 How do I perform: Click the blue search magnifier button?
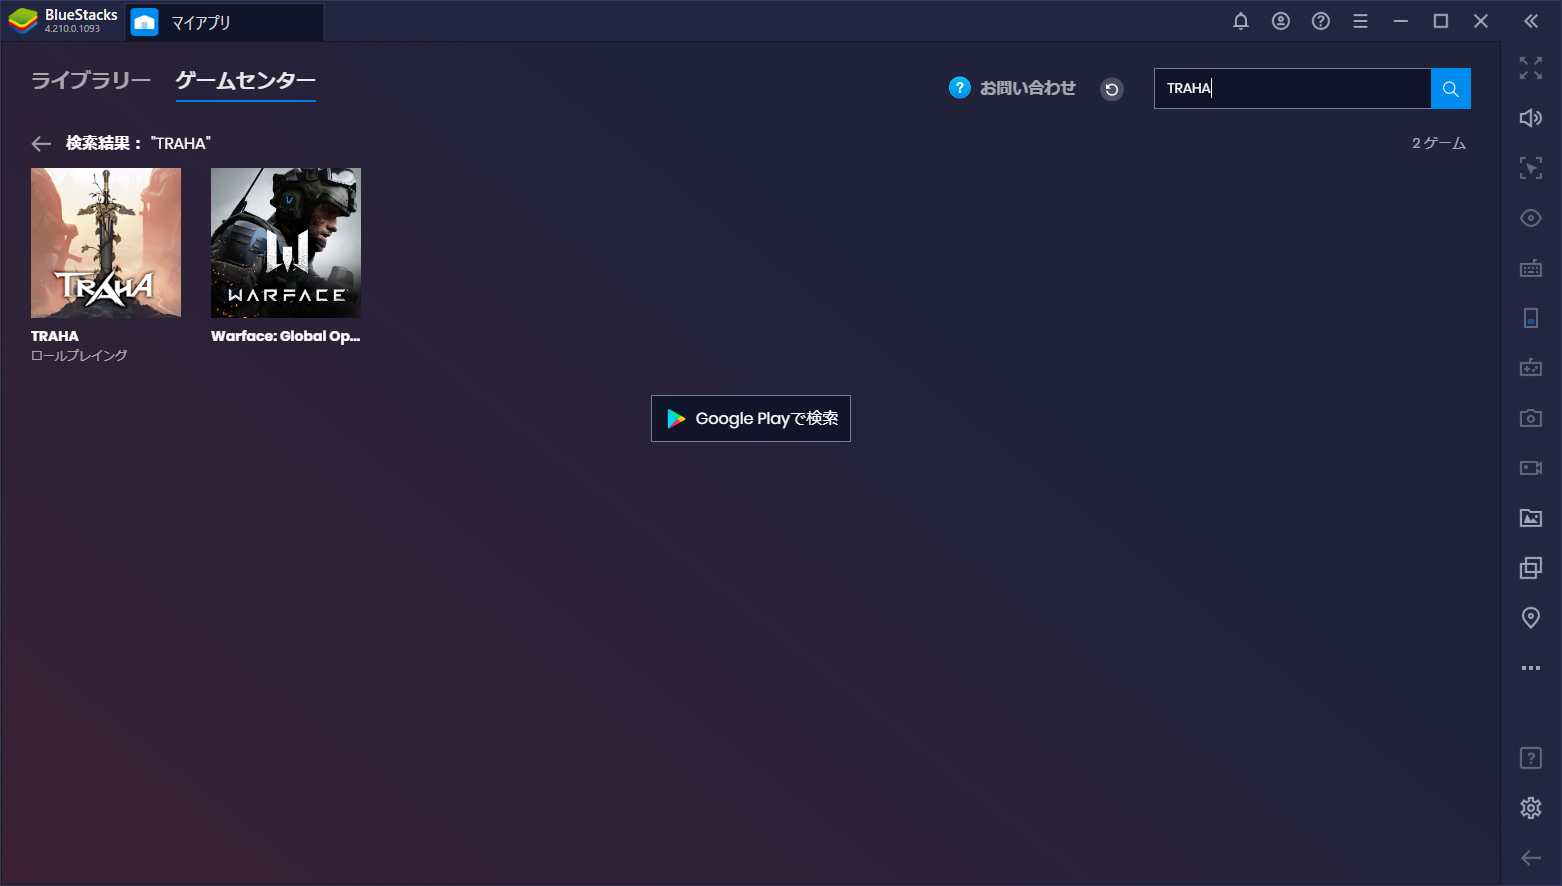[x=1451, y=89]
